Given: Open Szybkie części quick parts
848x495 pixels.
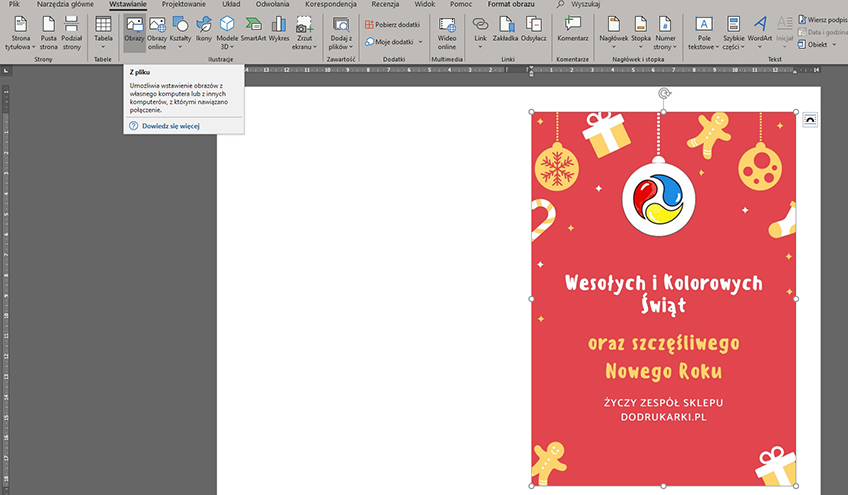Looking at the screenshot, I should 733,33.
